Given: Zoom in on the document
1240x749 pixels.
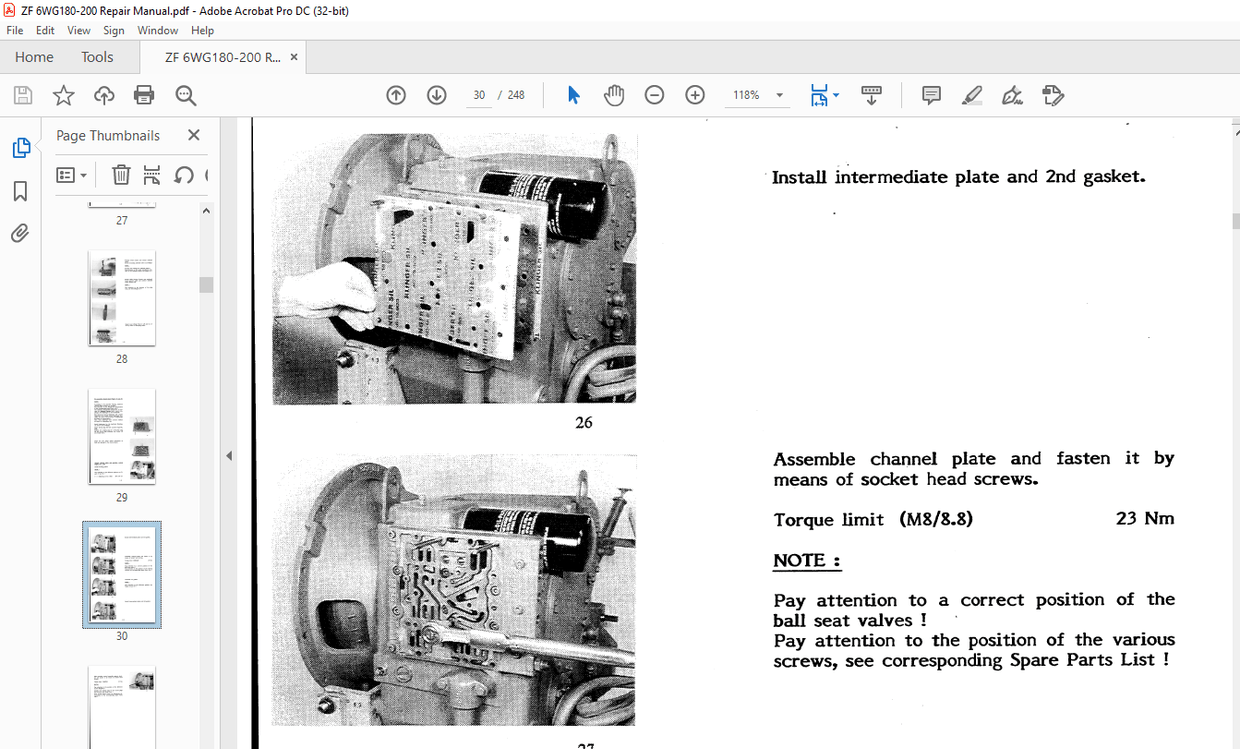Looking at the screenshot, I should tap(694, 95).
